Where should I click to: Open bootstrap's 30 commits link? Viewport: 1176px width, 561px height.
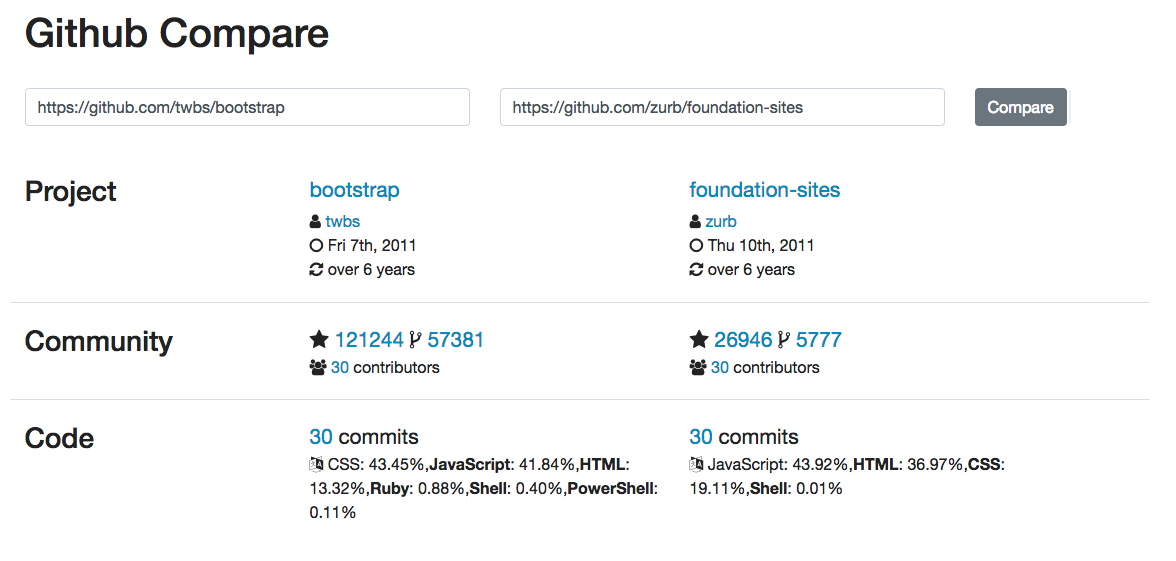click(321, 436)
